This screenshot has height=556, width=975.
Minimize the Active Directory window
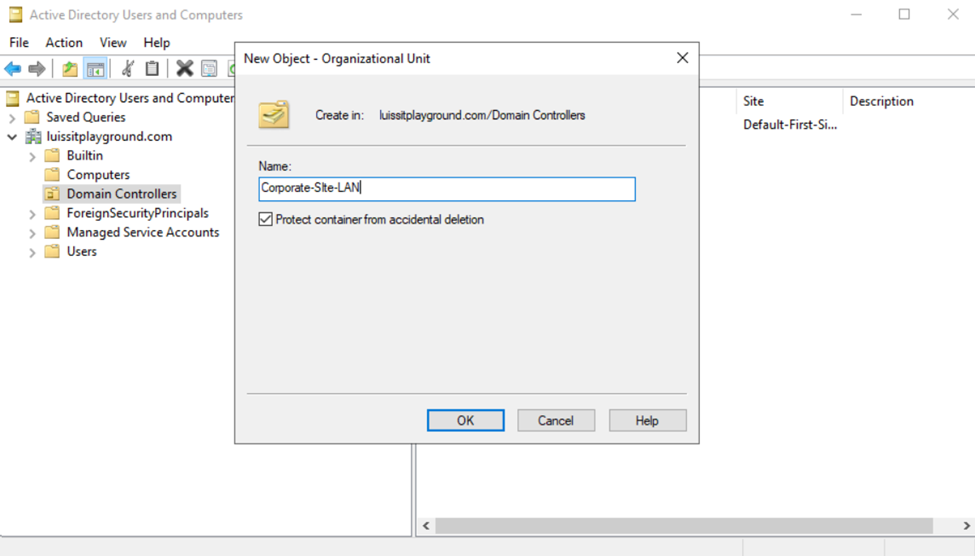pos(856,14)
